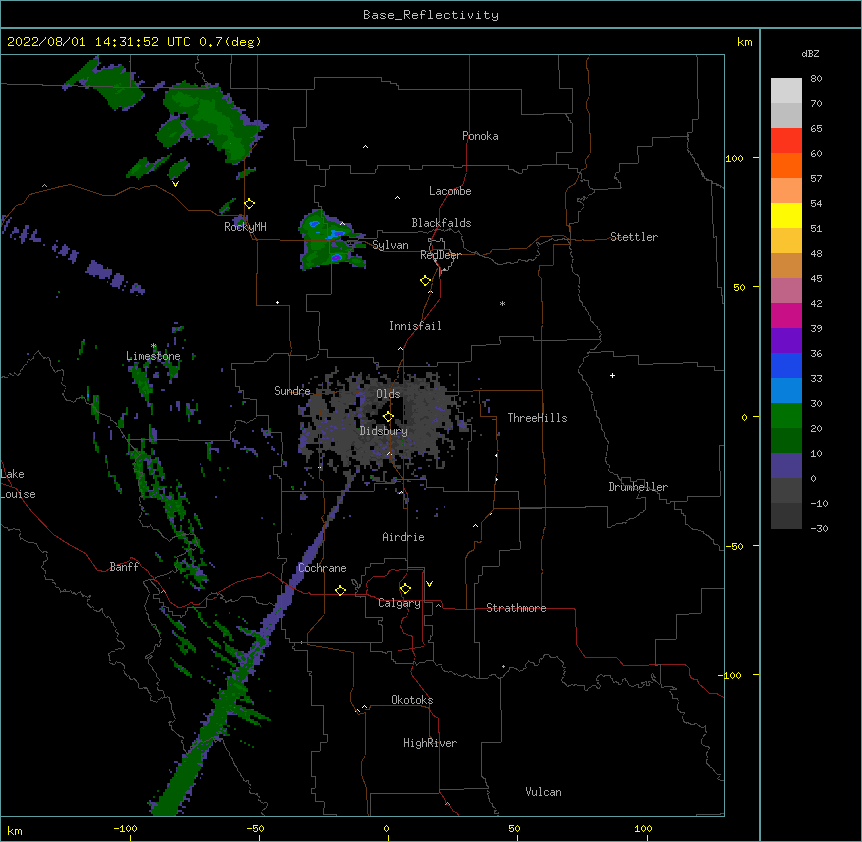Pick the white 70-80 dBZ legend swatch
The width and height of the screenshot is (862, 842).
(x=786, y=91)
